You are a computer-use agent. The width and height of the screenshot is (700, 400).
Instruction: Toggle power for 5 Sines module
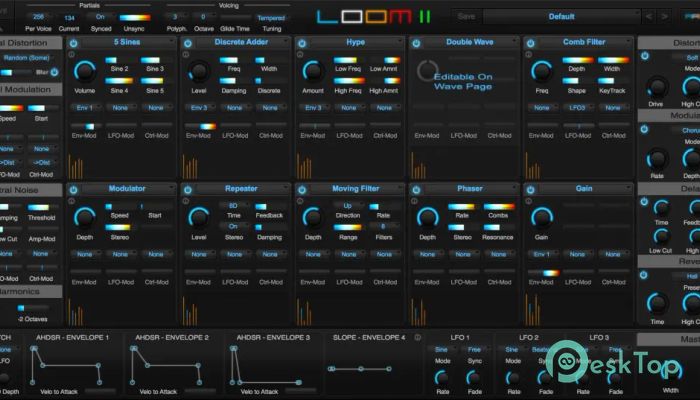coord(74,43)
